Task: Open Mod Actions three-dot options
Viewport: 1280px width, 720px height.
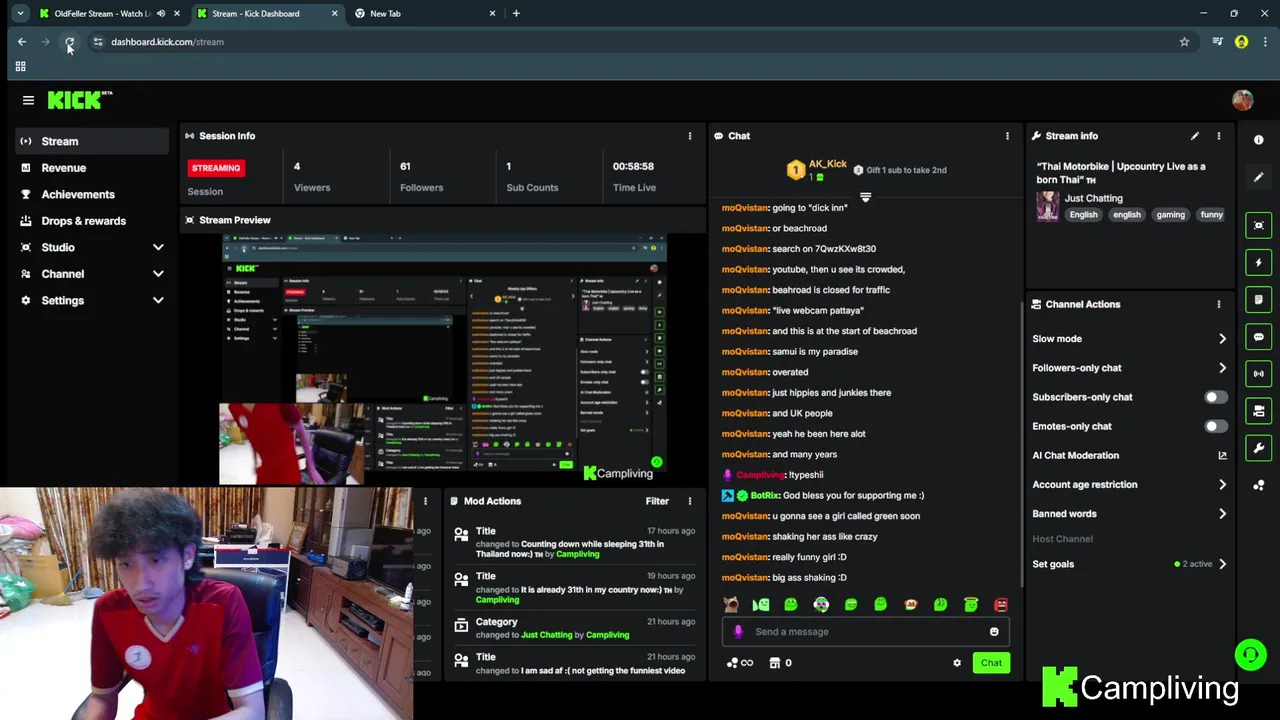Action: click(x=689, y=501)
